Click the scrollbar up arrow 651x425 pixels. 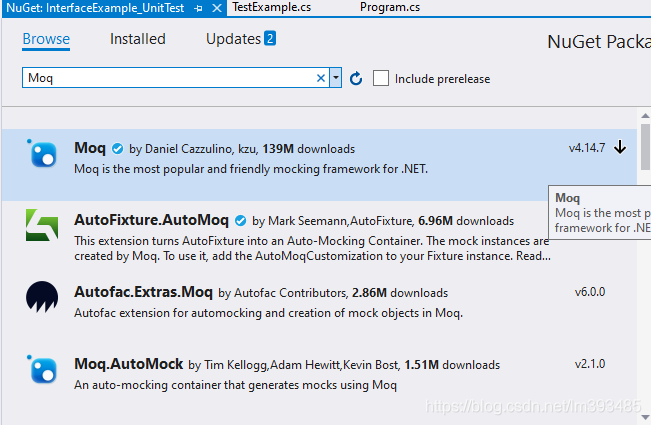click(645, 116)
